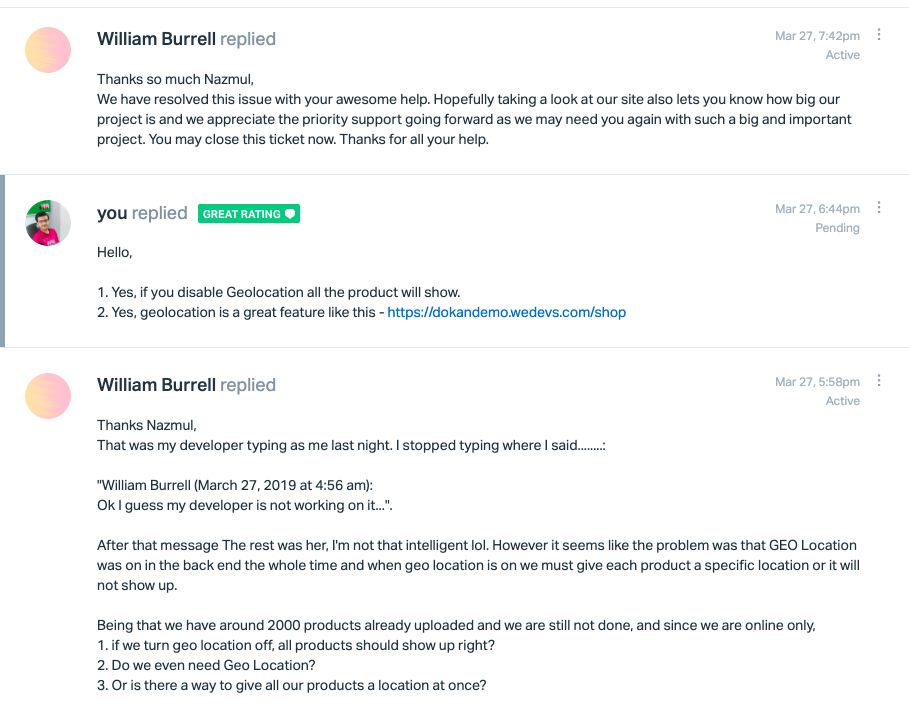Open more options for the 5:58pm reply
The width and height of the screenshot is (909, 713).
(x=879, y=380)
